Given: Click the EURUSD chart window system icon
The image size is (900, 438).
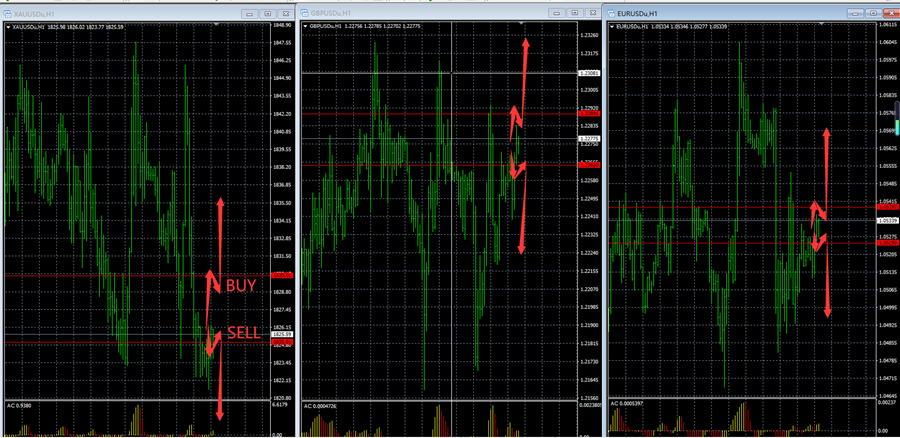Looking at the screenshot, I should 610,13.
